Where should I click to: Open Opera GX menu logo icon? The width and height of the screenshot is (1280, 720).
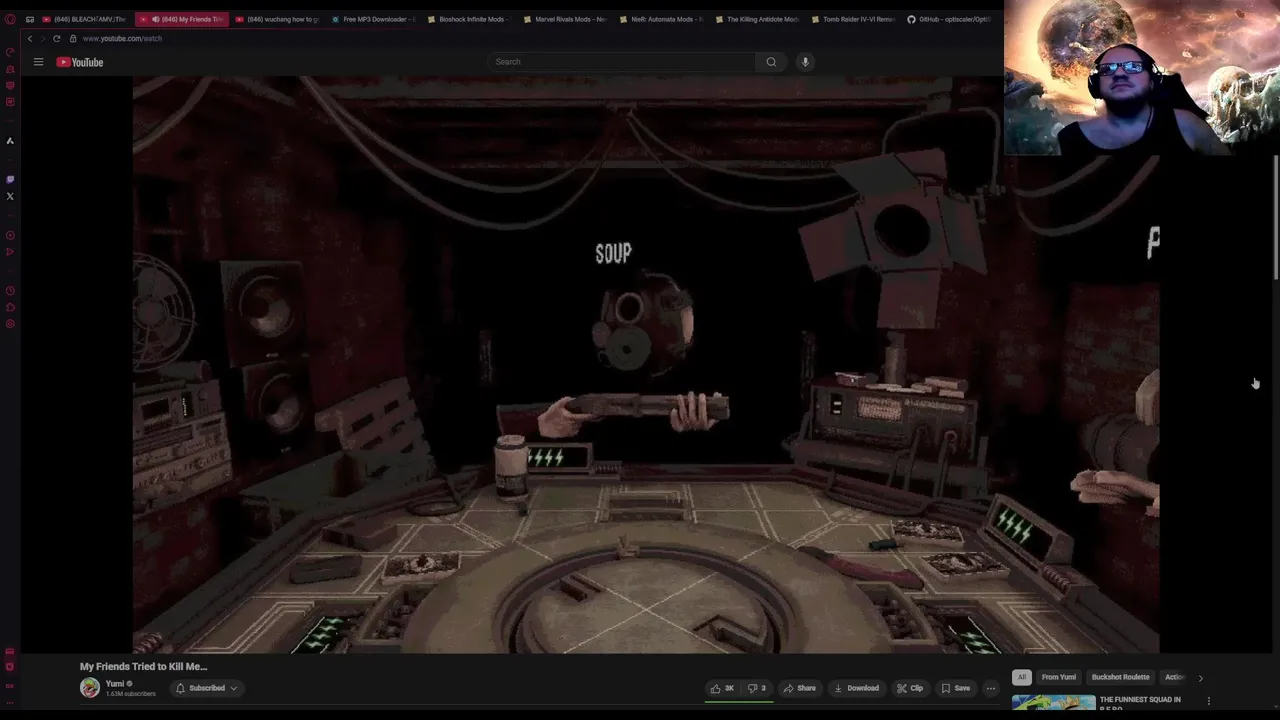coord(10,19)
